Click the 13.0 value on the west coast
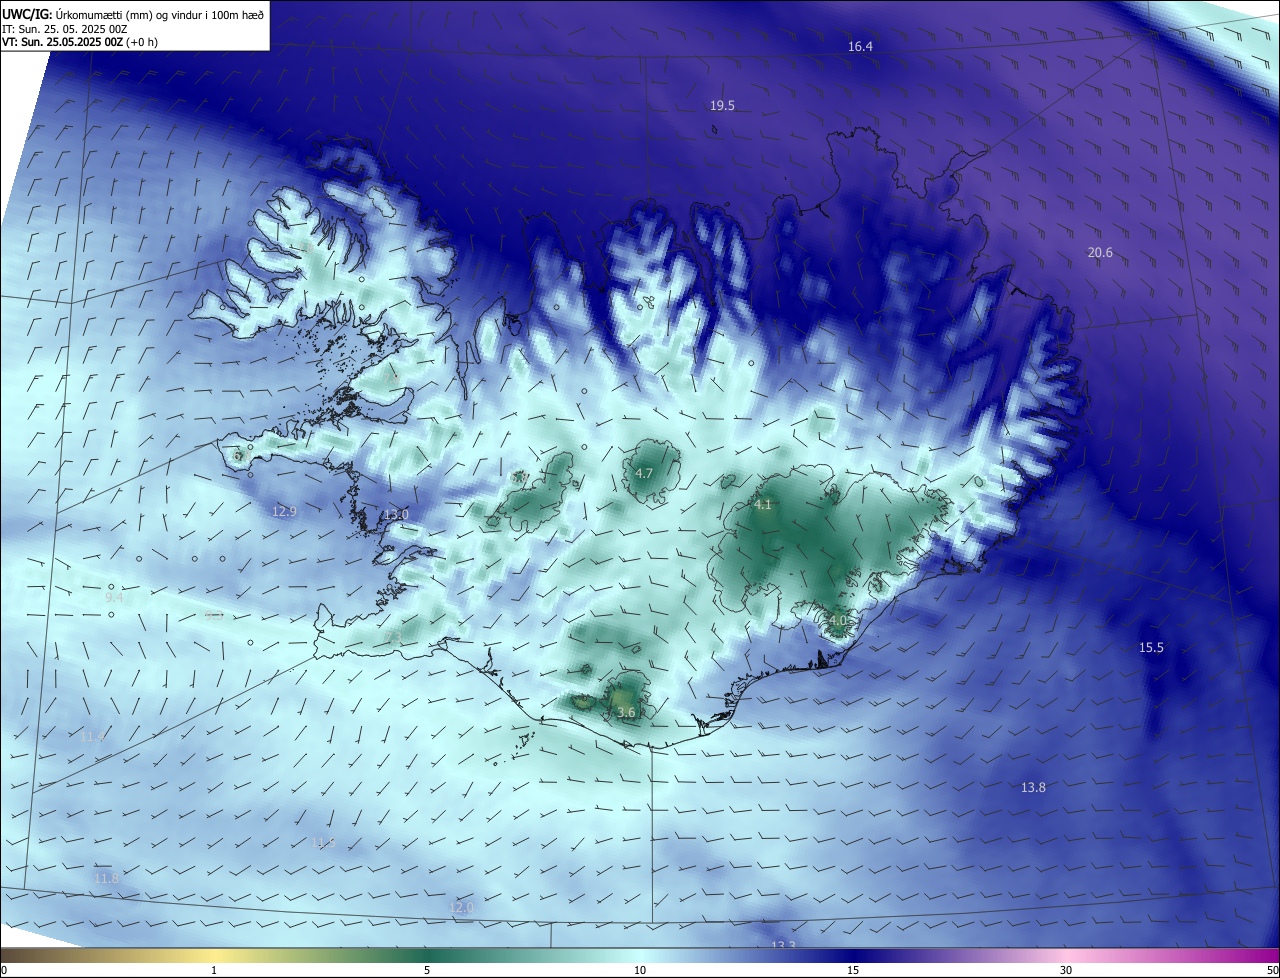The image size is (1280, 978). coord(396,515)
